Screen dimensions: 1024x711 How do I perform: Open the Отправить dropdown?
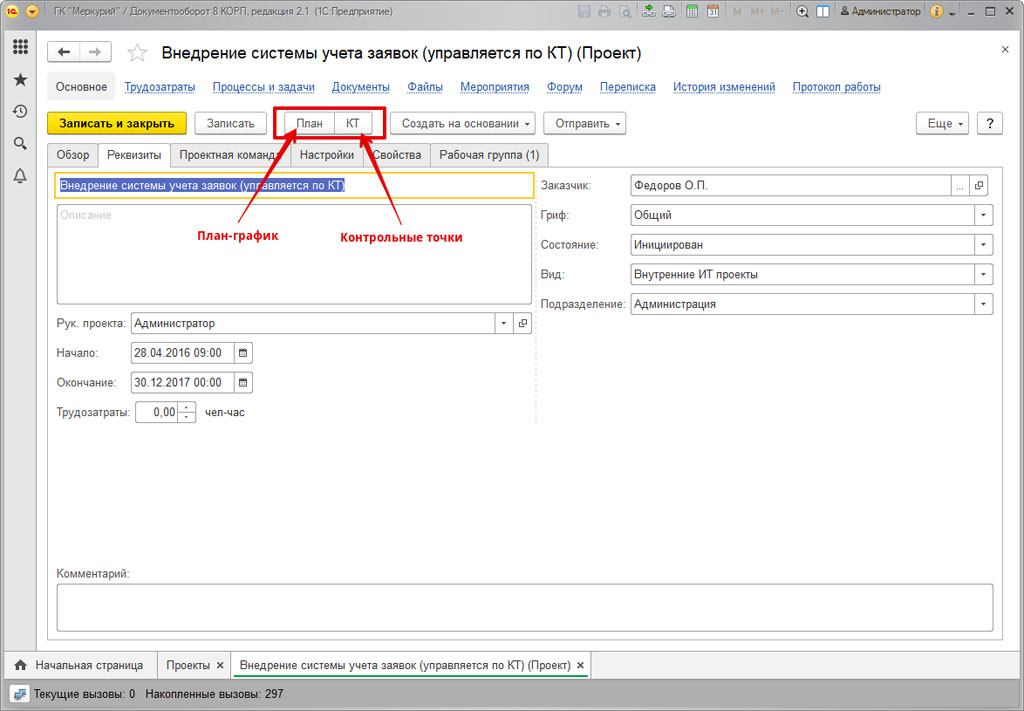[584, 123]
